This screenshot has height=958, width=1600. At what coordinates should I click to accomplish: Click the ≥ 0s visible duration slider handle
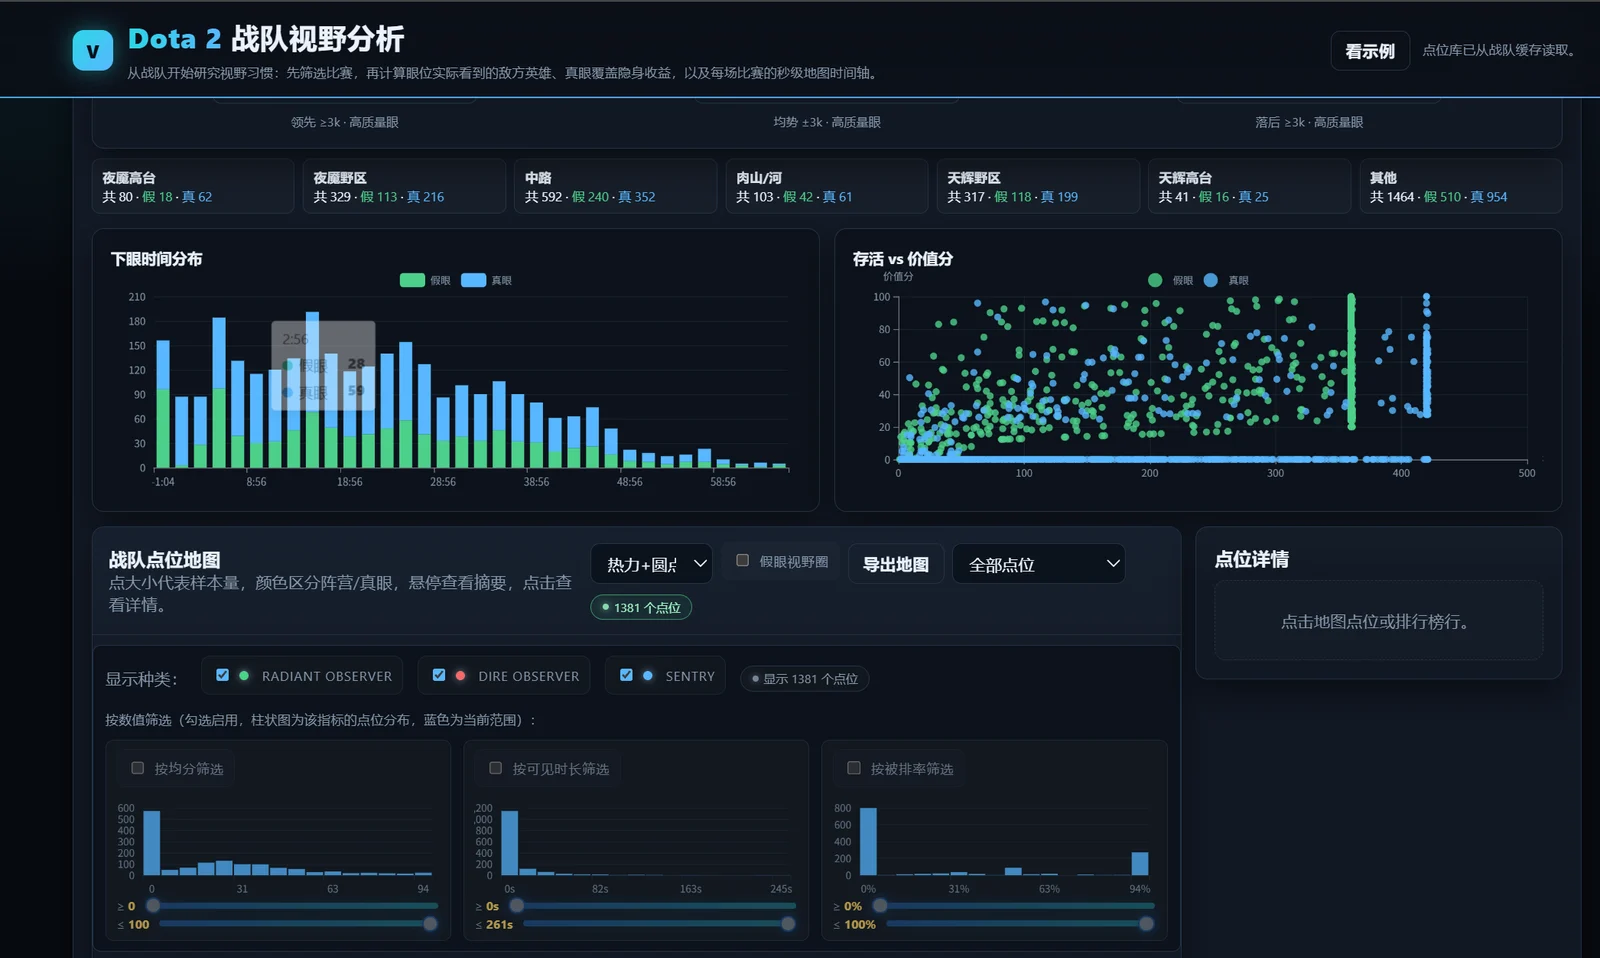(x=517, y=906)
